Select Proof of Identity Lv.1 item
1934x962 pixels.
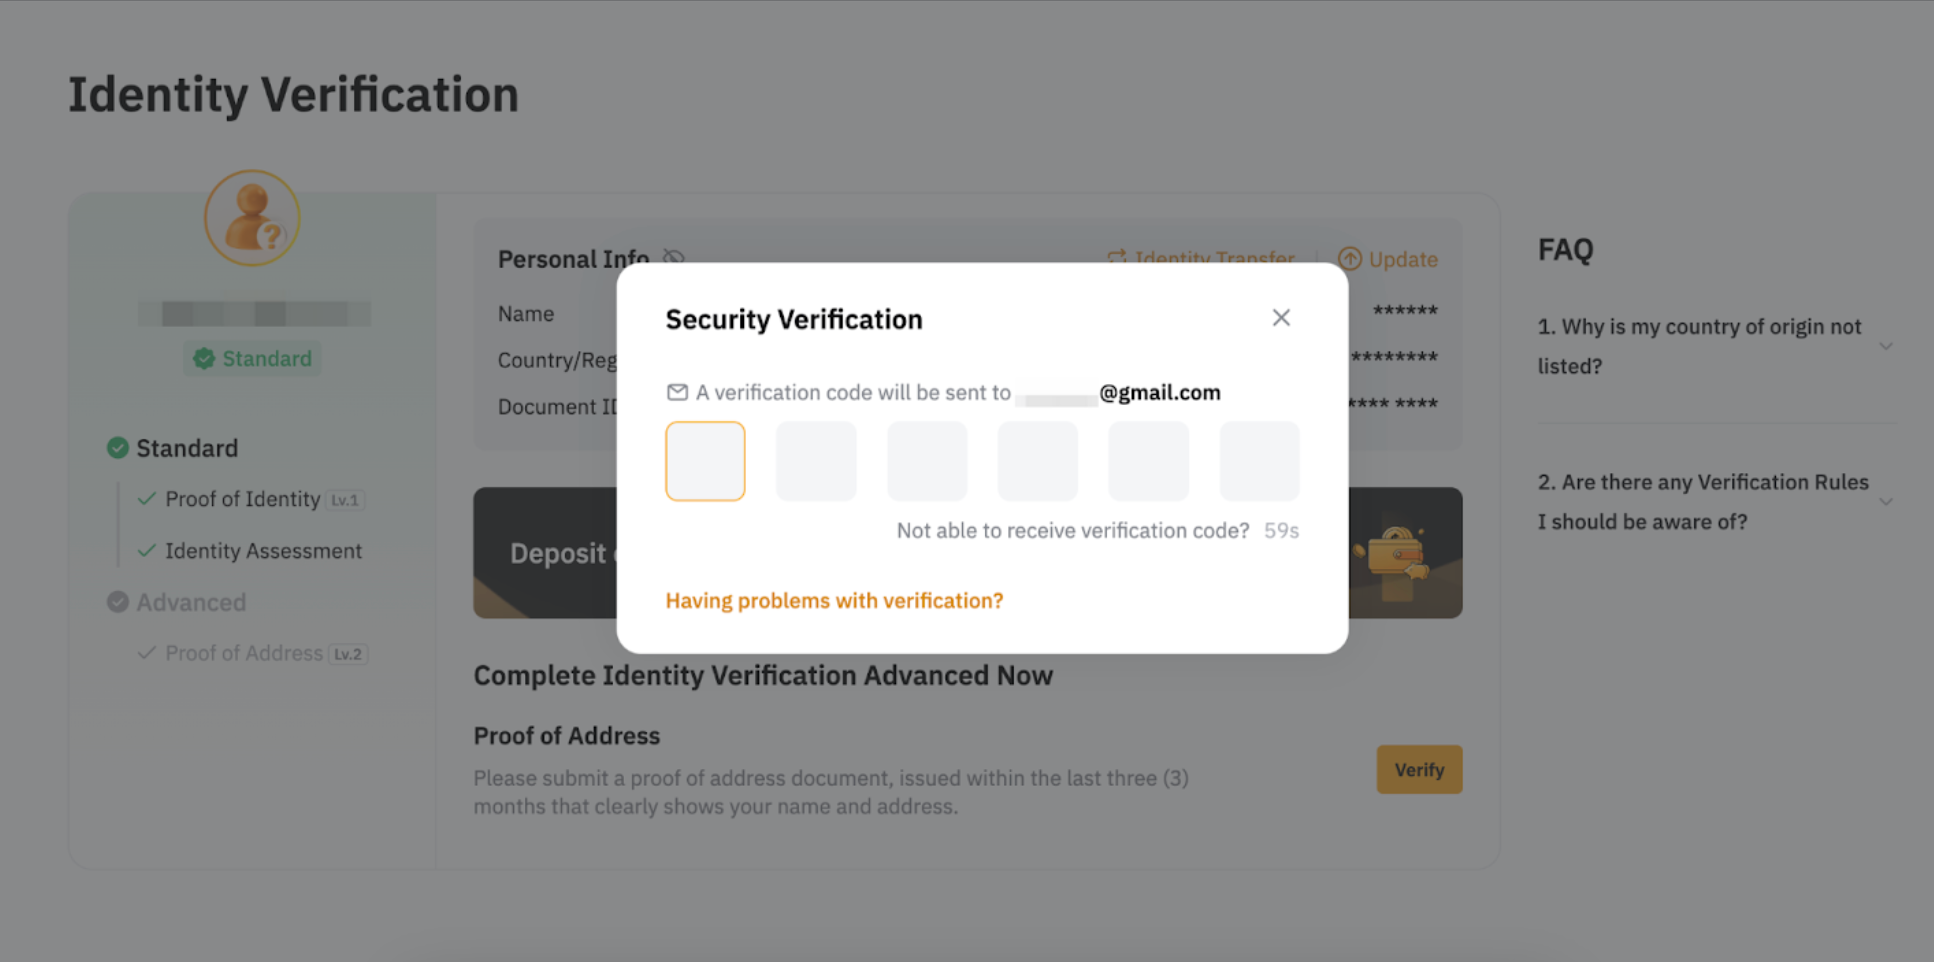(243, 499)
